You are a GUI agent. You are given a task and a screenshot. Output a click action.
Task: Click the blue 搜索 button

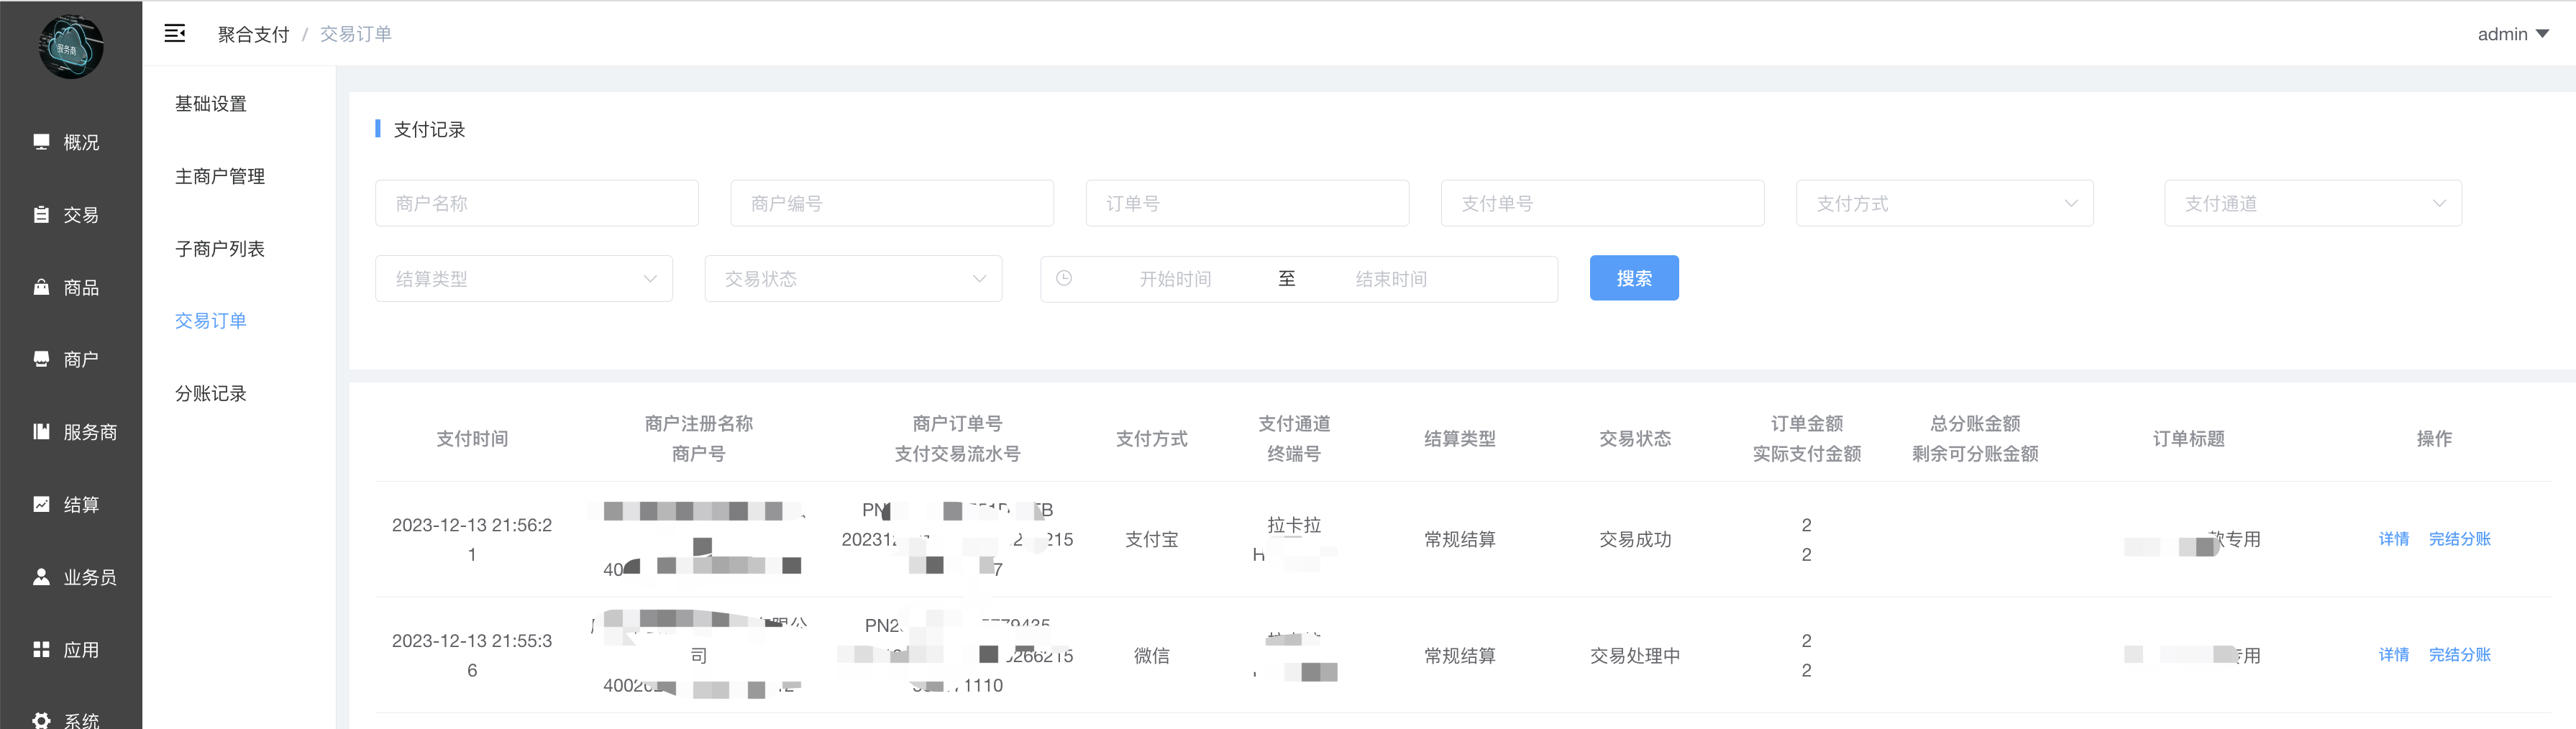point(1634,278)
